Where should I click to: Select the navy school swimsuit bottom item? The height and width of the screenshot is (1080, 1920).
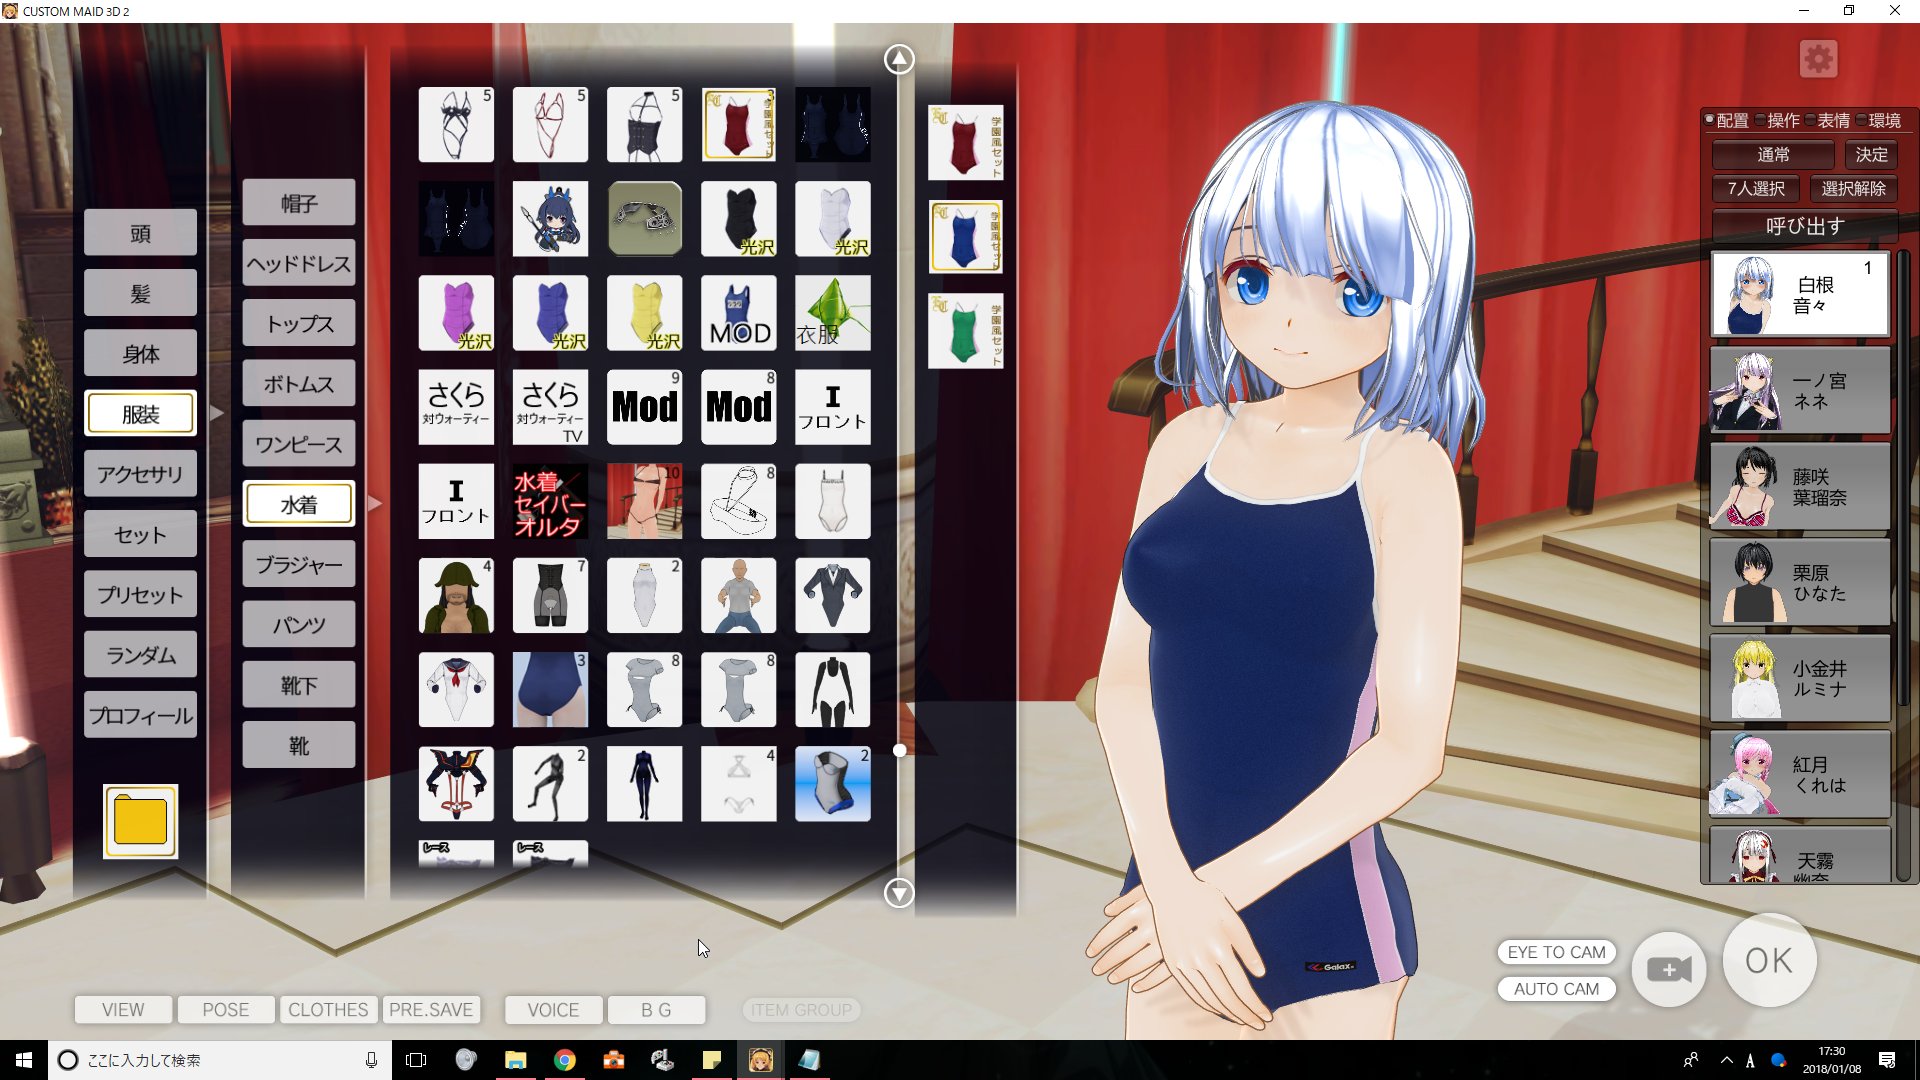550,689
